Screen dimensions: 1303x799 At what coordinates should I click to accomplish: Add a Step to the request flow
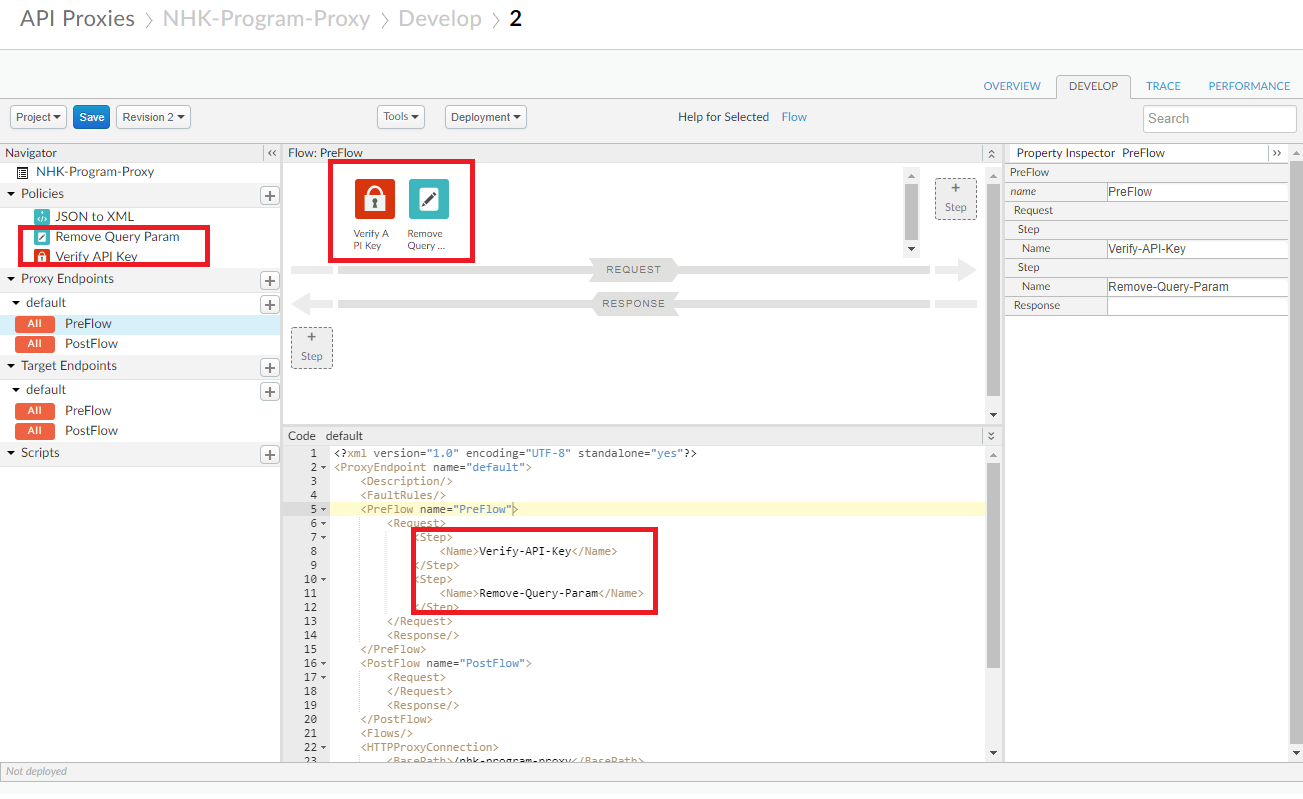click(955, 198)
